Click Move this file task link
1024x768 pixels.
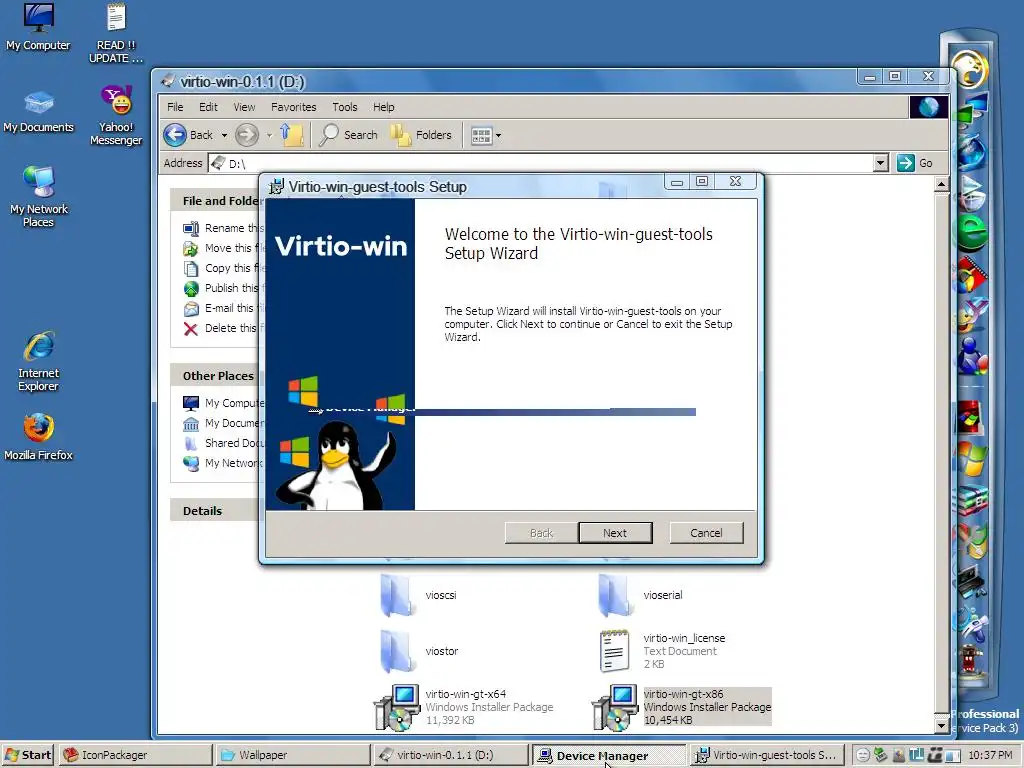223,248
